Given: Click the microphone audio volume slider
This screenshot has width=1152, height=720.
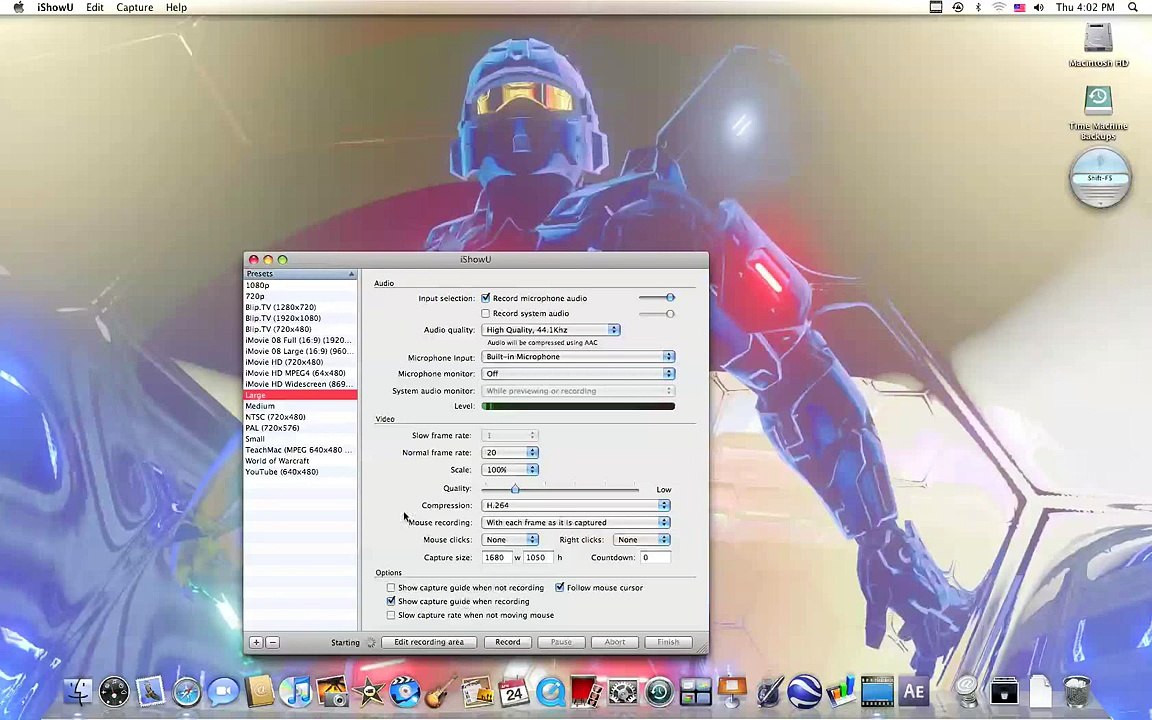Looking at the screenshot, I should click(657, 298).
